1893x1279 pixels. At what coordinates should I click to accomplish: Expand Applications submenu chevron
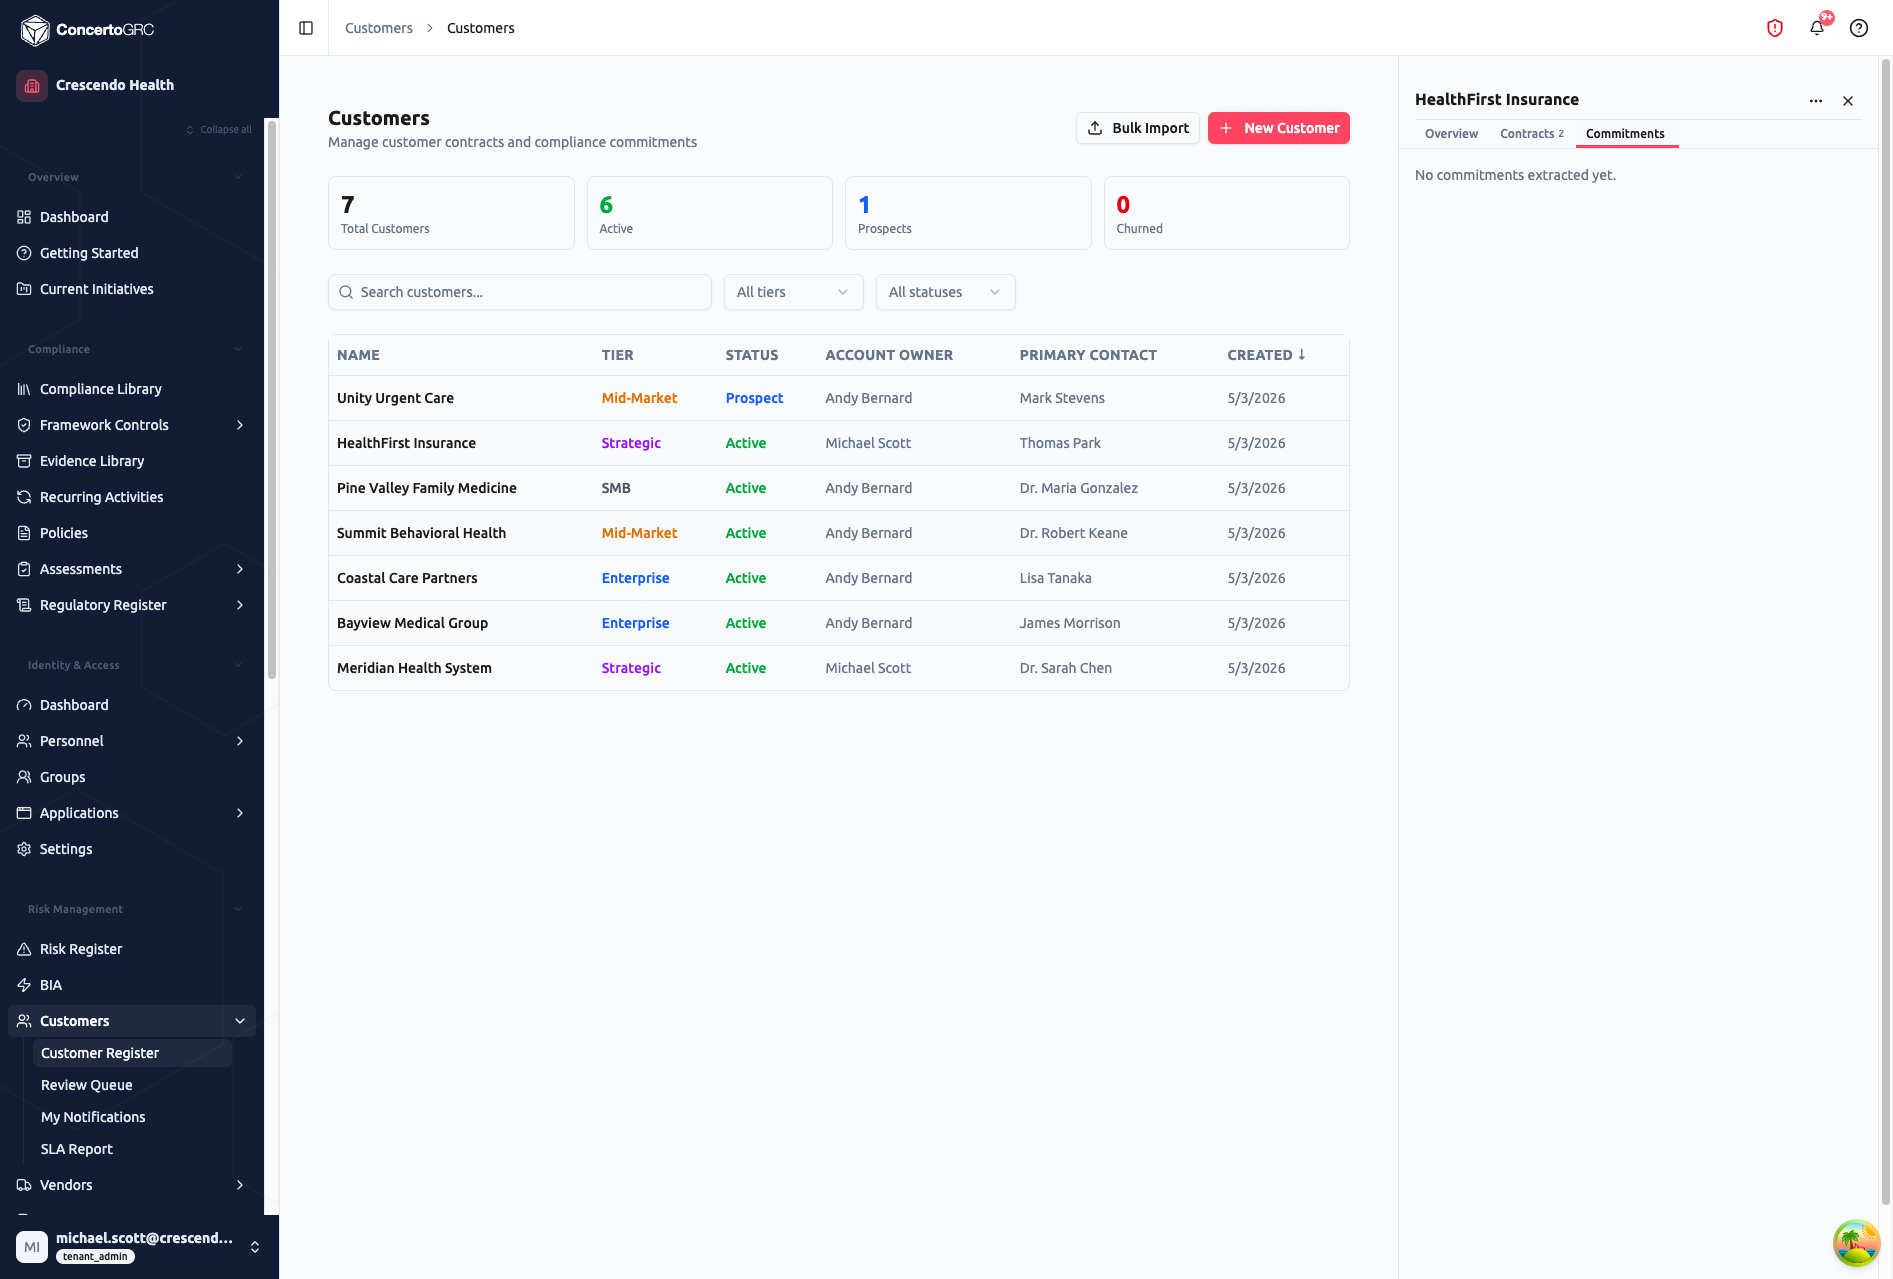point(240,813)
